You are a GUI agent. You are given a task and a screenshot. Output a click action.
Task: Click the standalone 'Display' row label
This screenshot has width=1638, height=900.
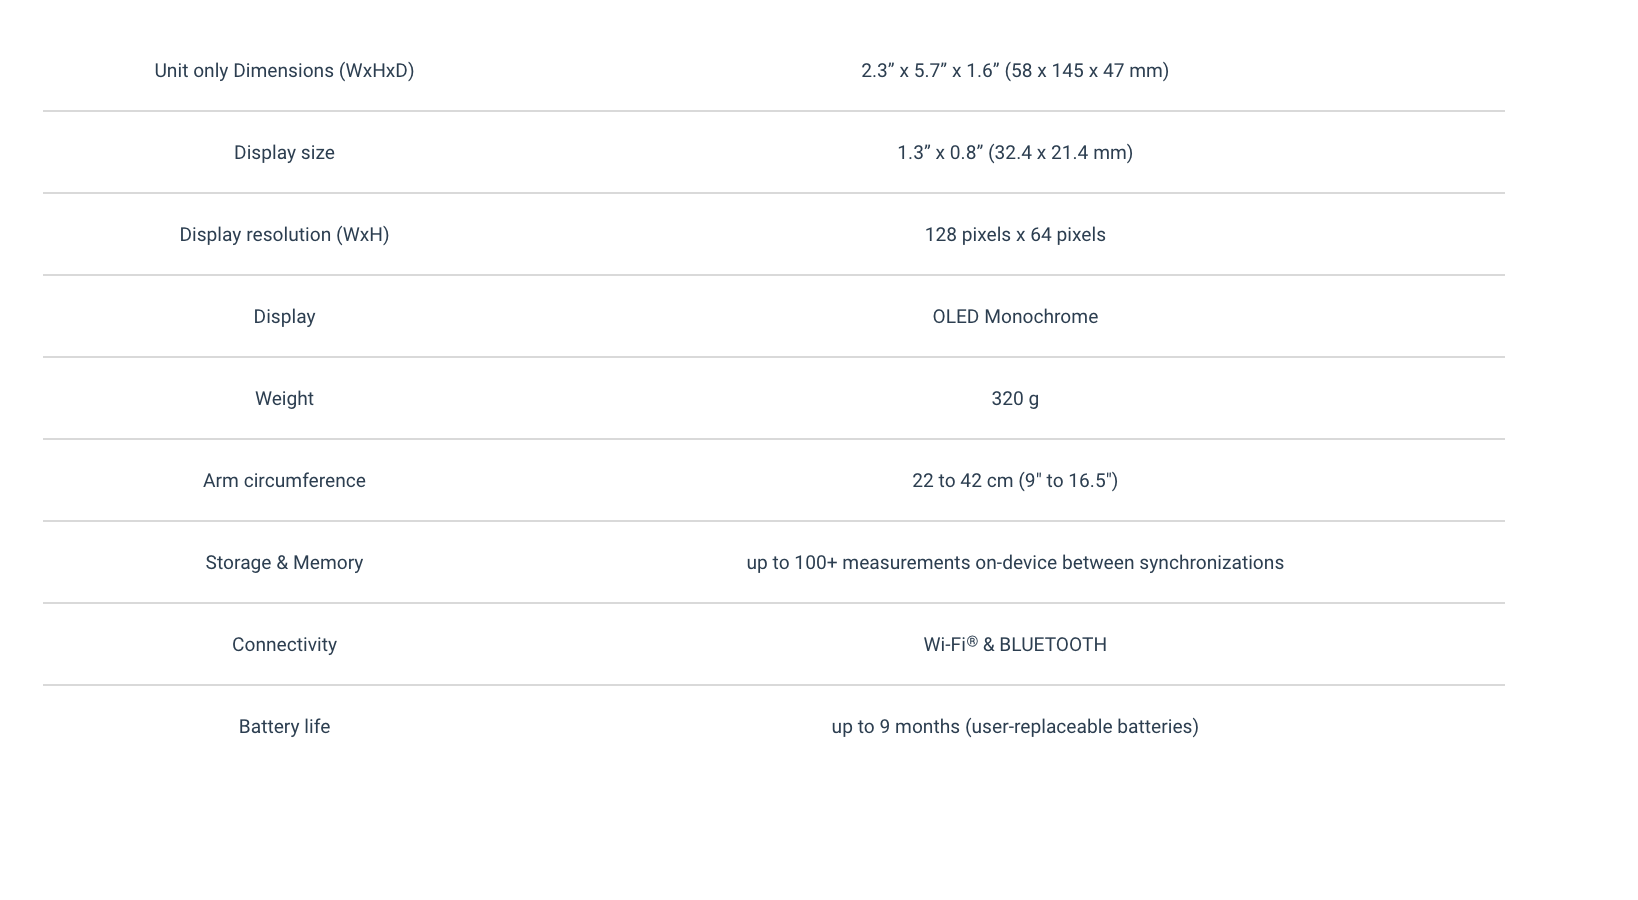284,317
